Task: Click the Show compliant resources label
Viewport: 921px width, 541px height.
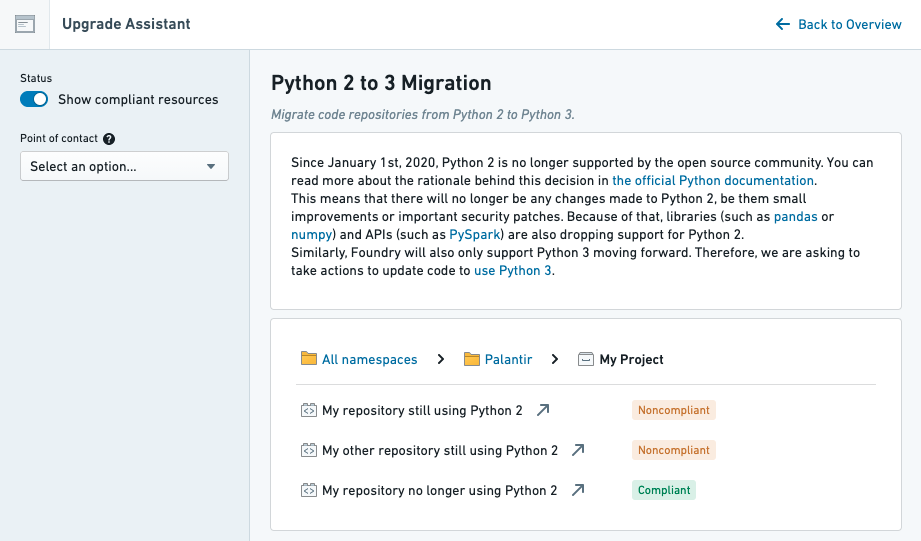Action: pyautogui.click(x=138, y=99)
